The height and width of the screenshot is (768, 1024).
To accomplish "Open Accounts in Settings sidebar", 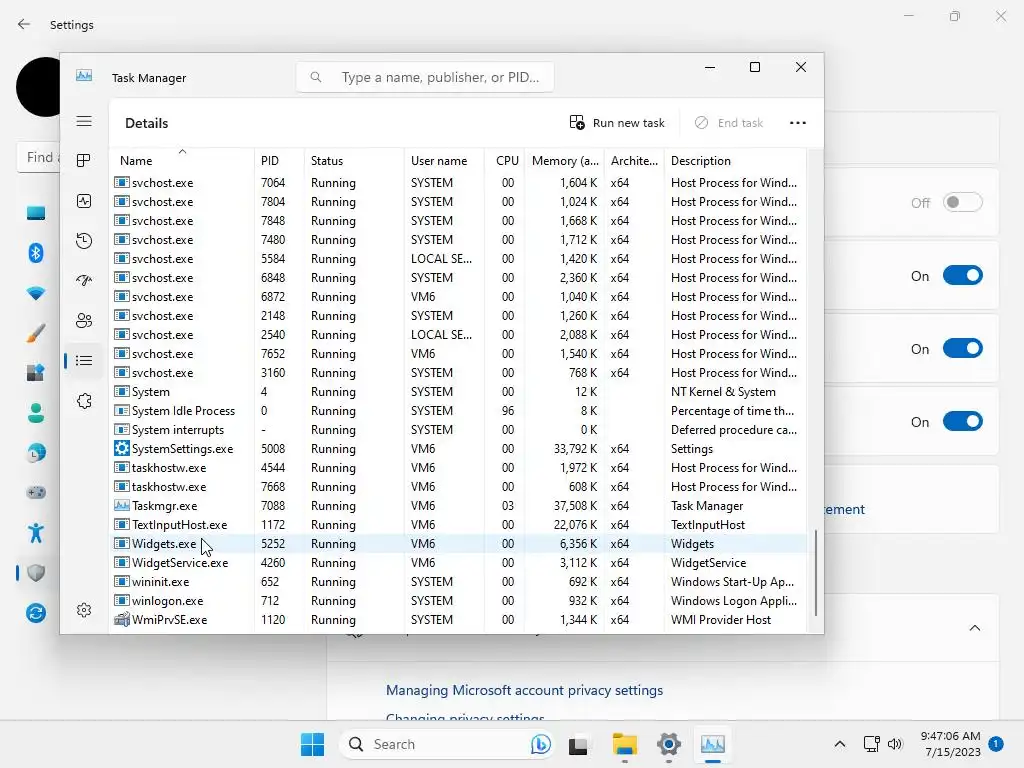I will pos(36,413).
